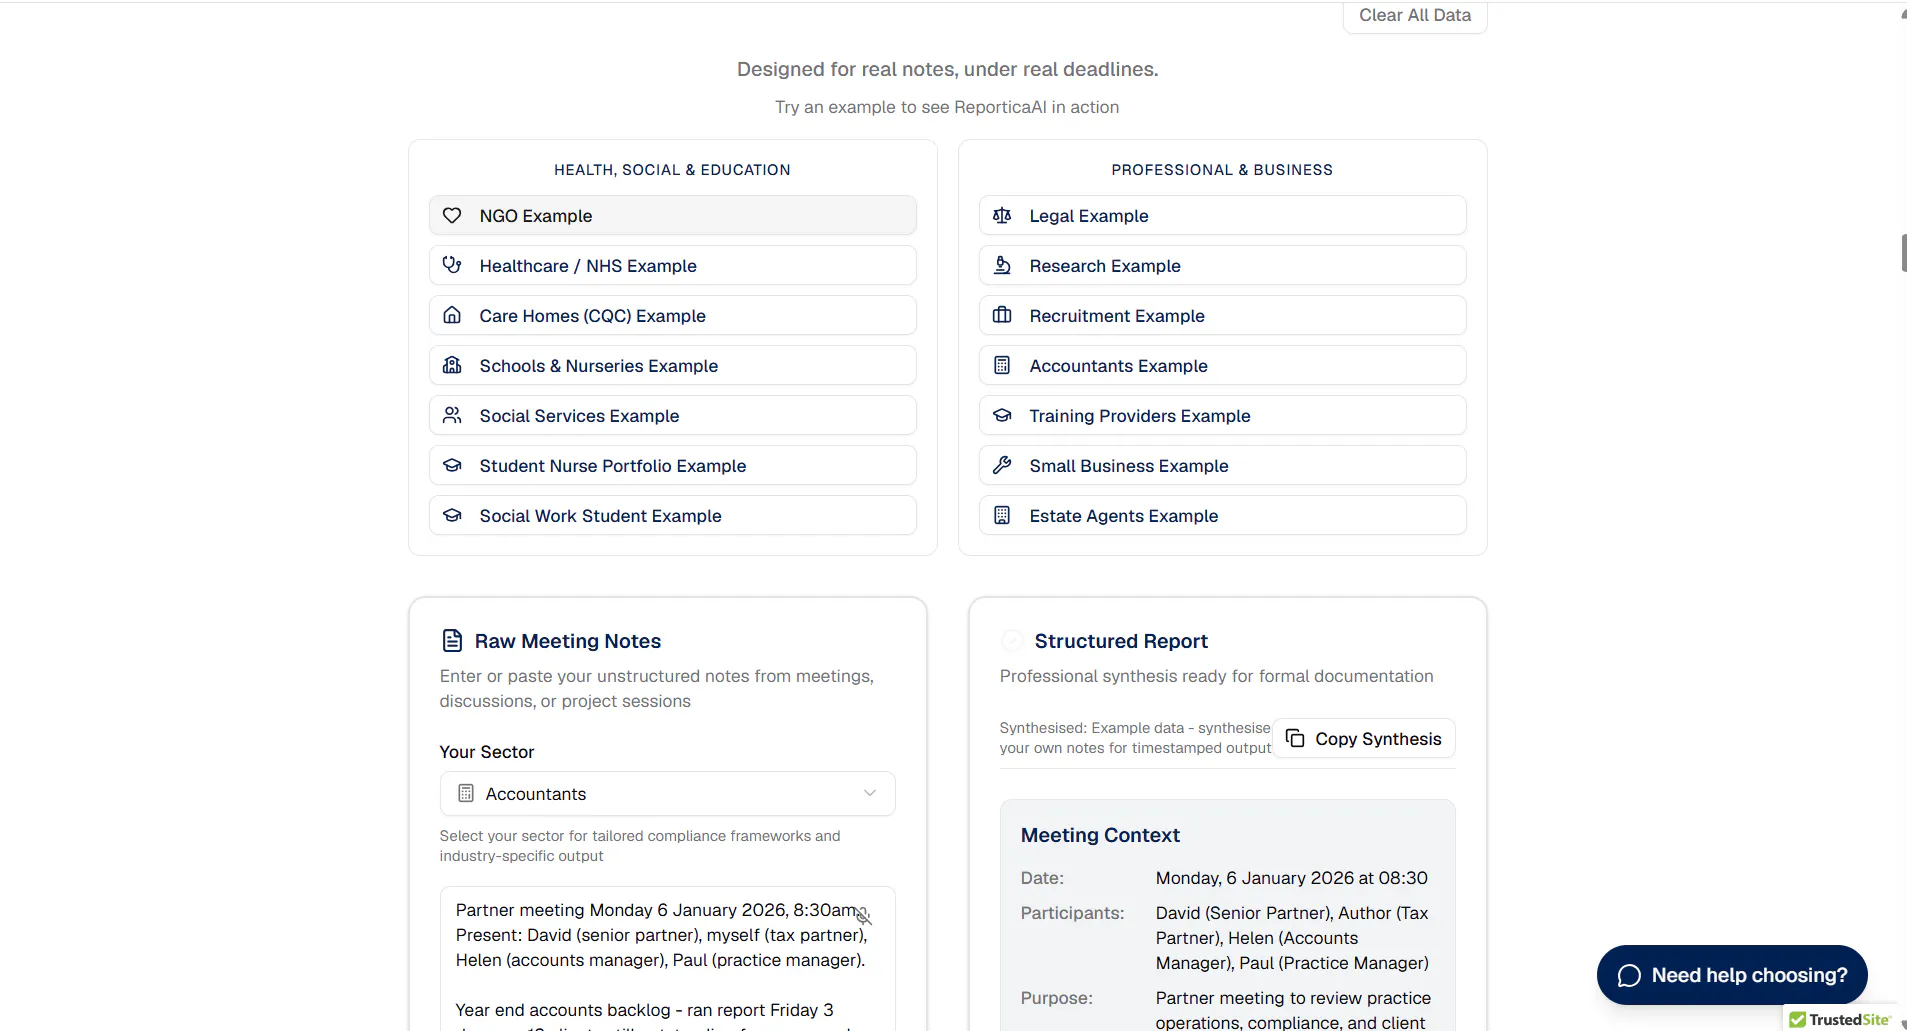Choose the Recruitment Example
This screenshot has width=1907, height=1031.
[x=1222, y=315]
